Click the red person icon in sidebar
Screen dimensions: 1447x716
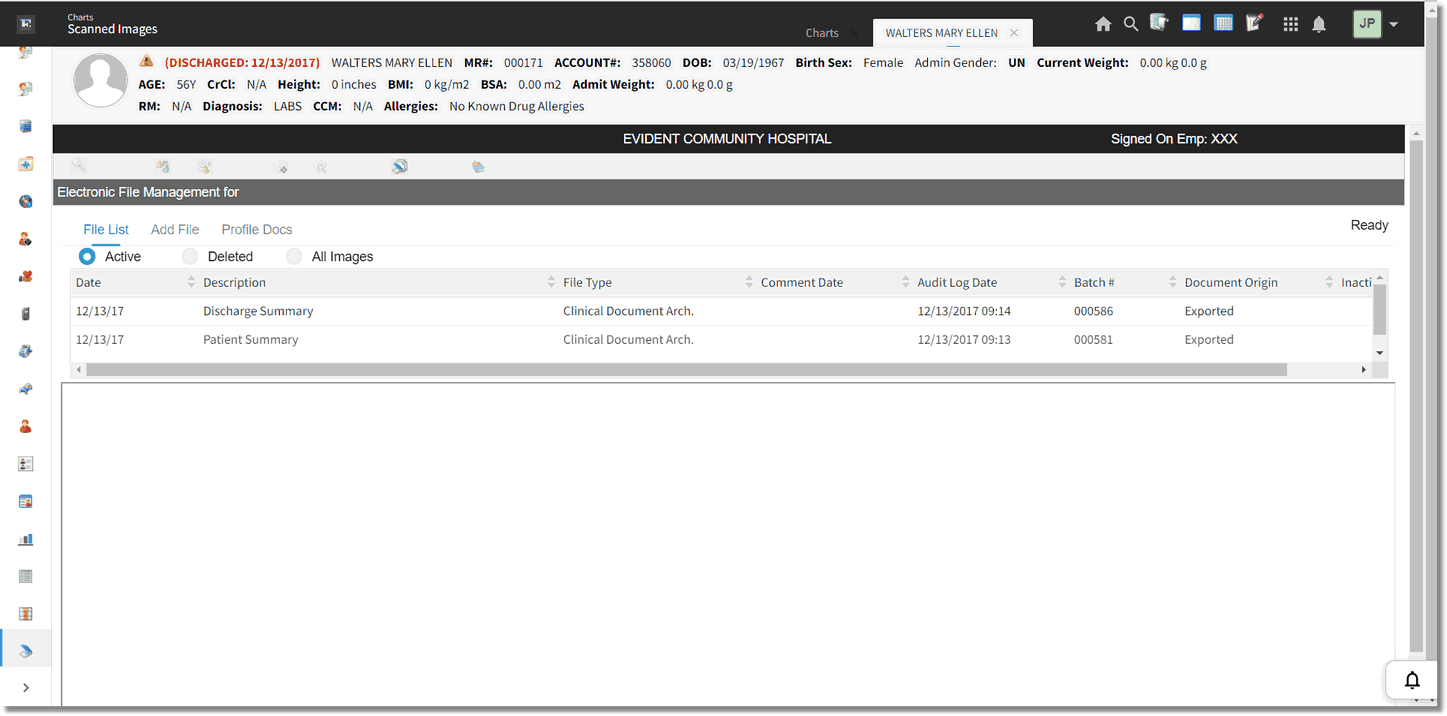coord(26,426)
